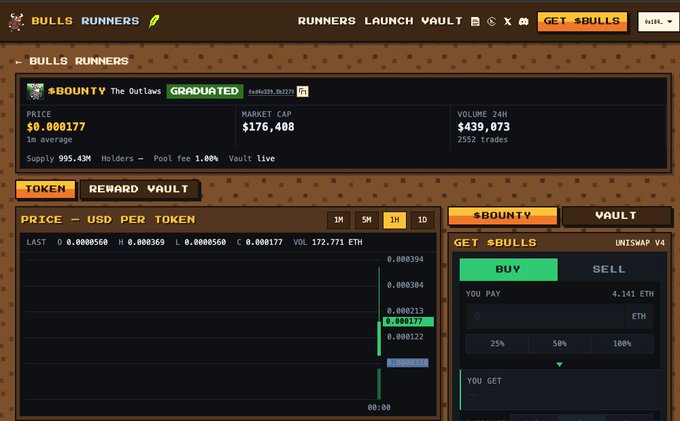Select the 1M chart interval
Screen dimensions: 680x421
tap(338, 220)
